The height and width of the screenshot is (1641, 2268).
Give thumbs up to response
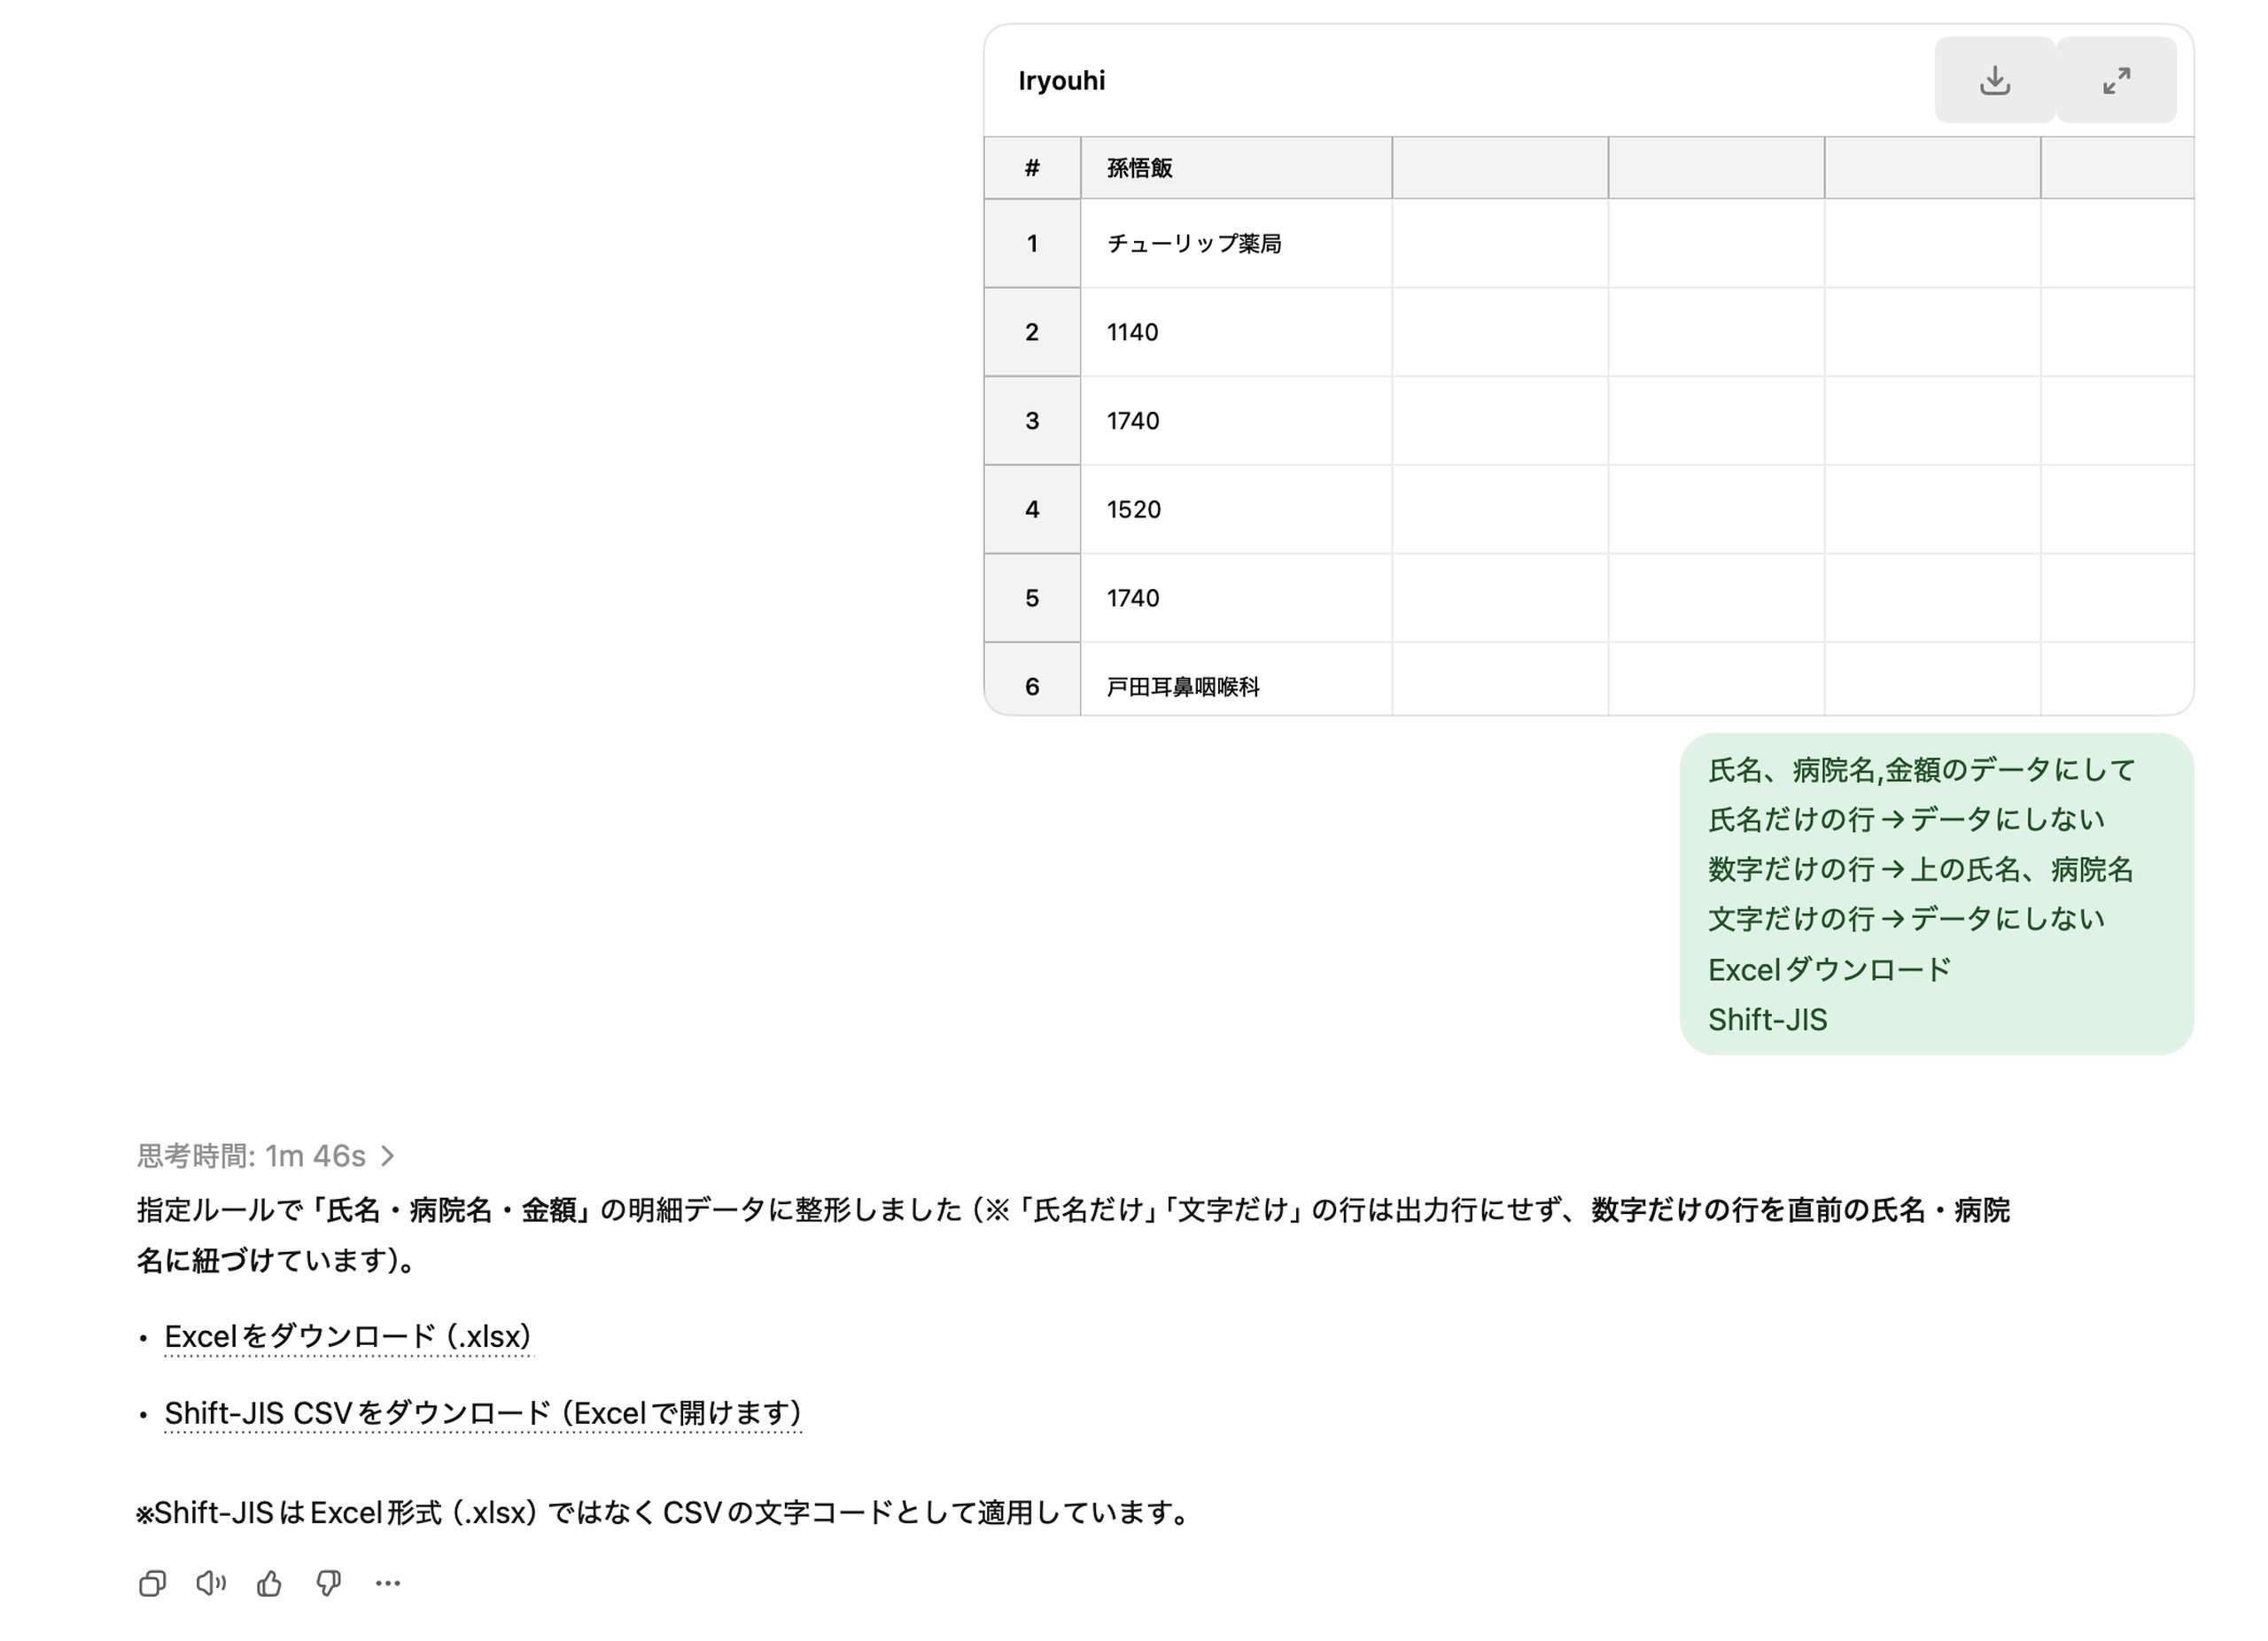pyautogui.click(x=269, y=1583)
